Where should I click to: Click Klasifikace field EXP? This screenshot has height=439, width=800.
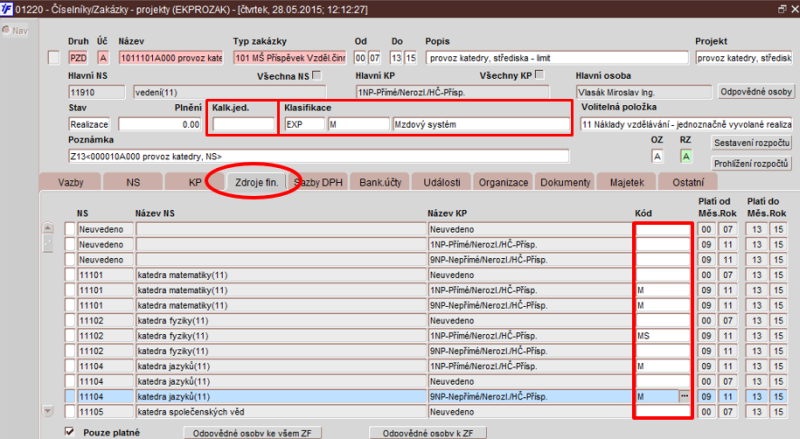click(304, 124)
